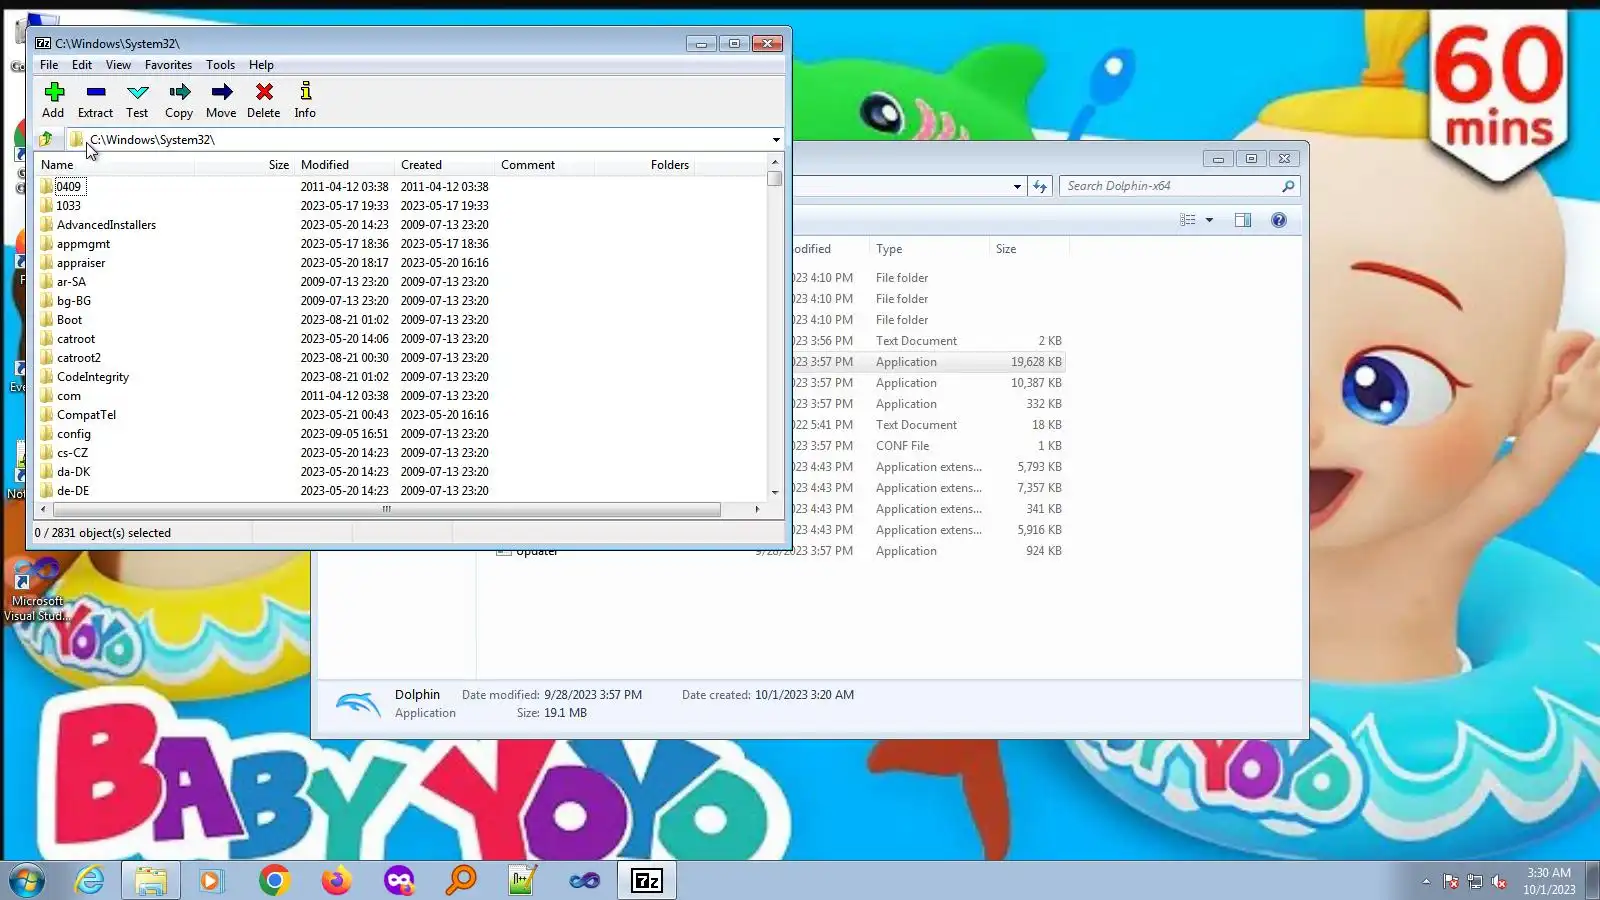Screen dimensions: 1600x900
Task: Click the Add button in 7-Zip toolbar
Action: coord(54,100)
